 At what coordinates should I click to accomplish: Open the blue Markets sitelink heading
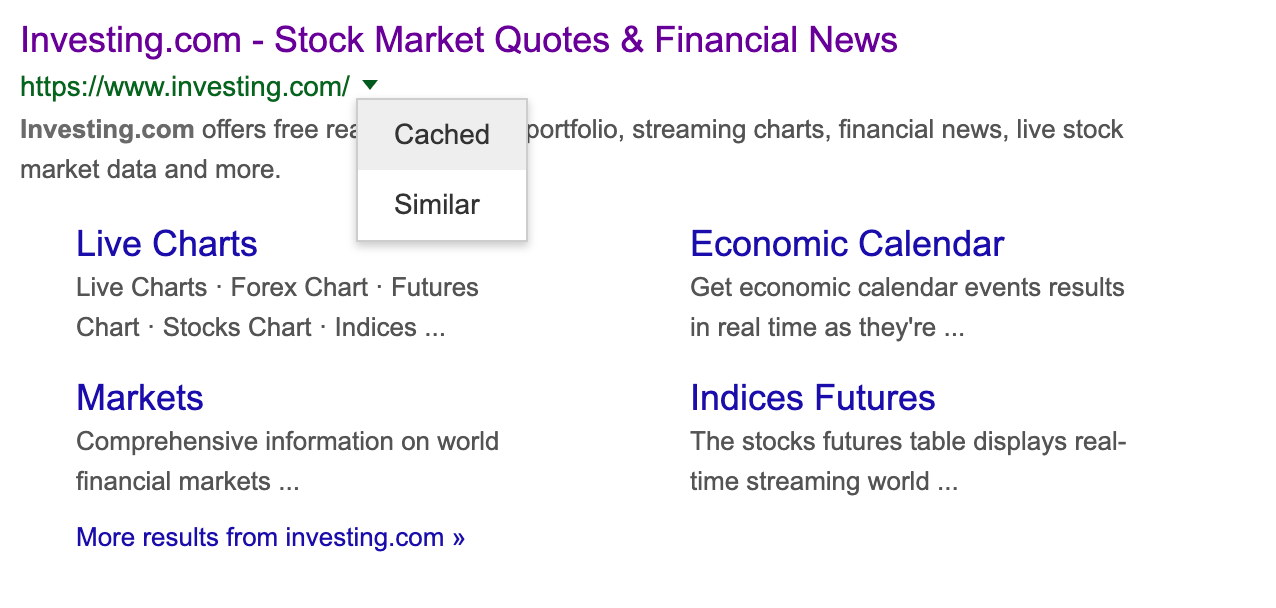coord(139,398)
